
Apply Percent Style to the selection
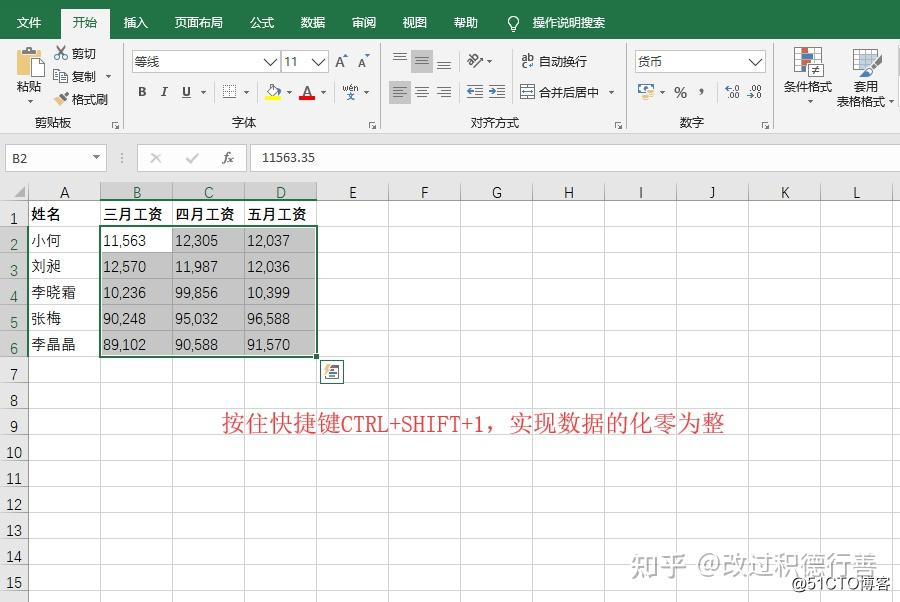tap(679, 93)
